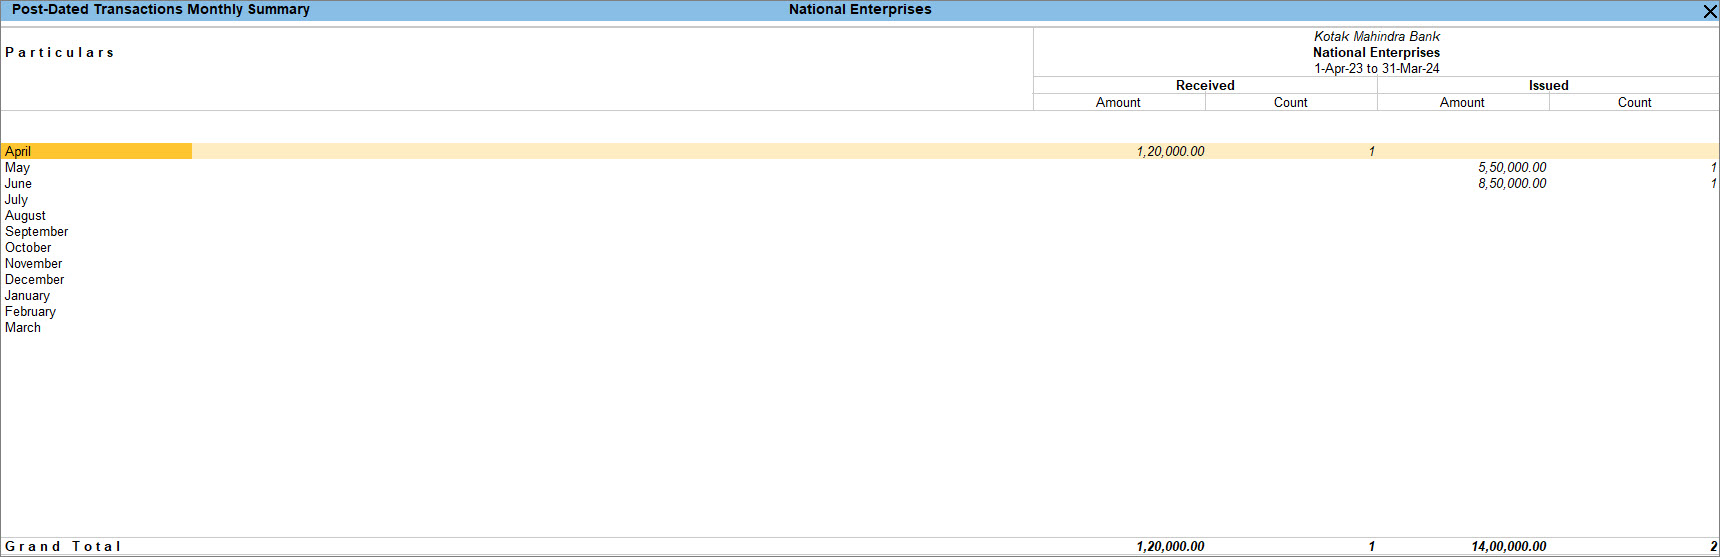Click June issued amount 8,50,000.00
Viewport: 1720px width, 557px height.
coord(1512,183)
